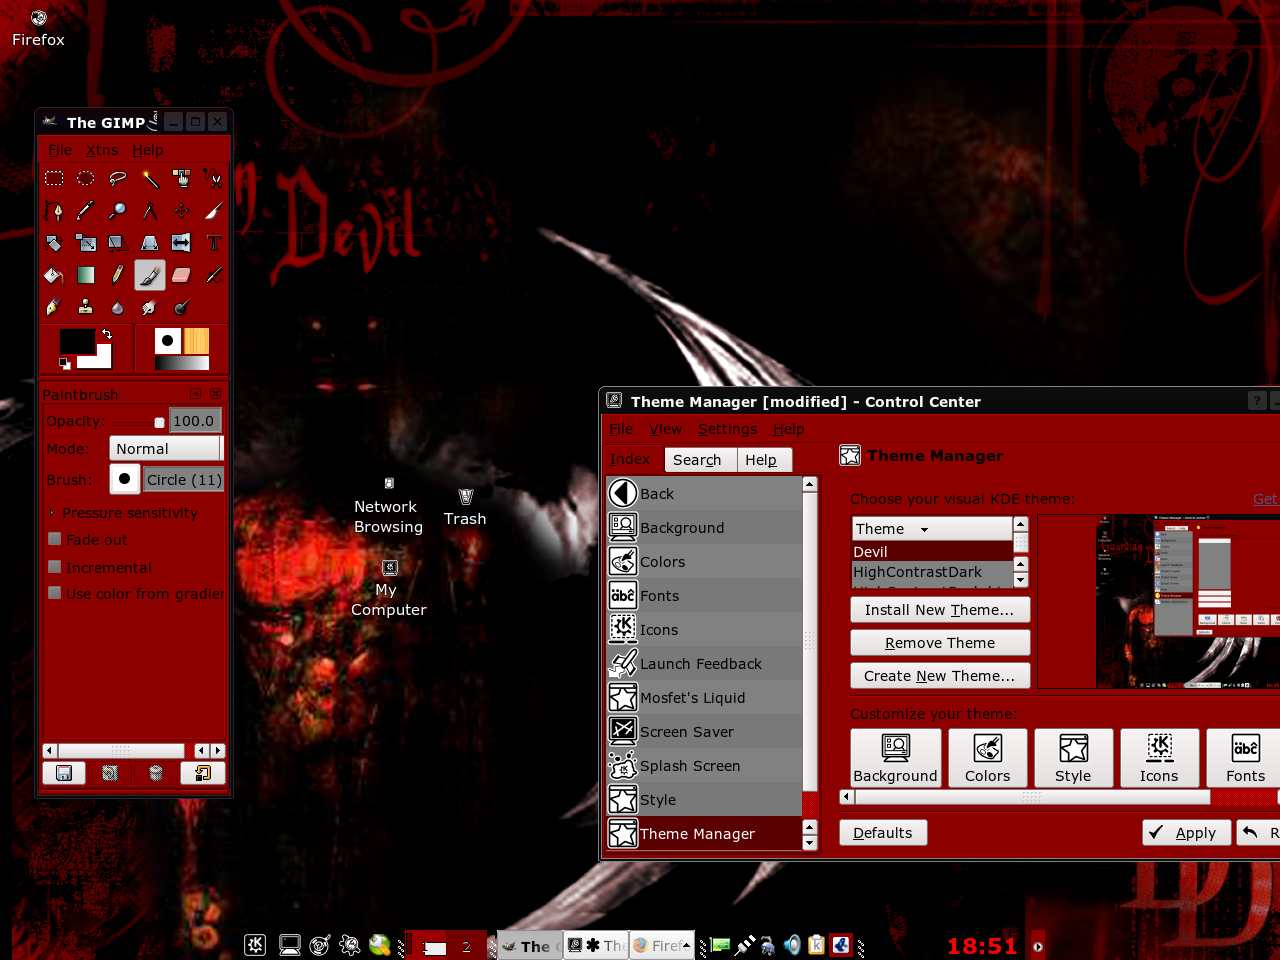
Task: Click the volume speaker icon in system tray
Action: (x=792, y=945)
